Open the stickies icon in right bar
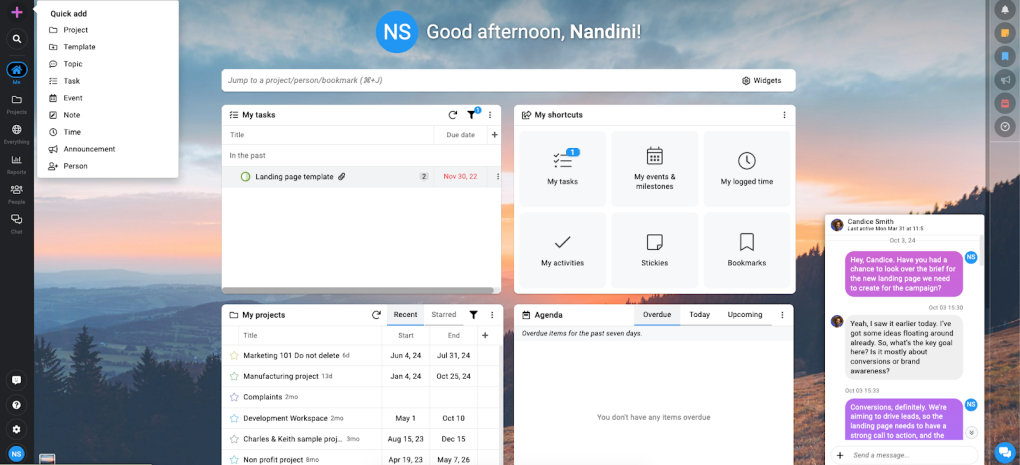Image resolution: width=1020 pixels, height=465 pixels. [1005, 33]
